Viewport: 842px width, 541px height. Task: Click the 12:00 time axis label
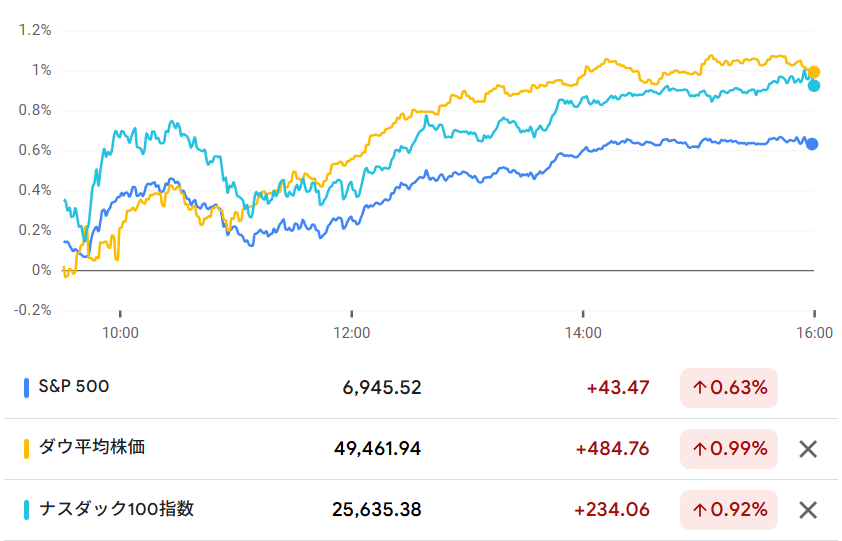(x=351, y=334)
